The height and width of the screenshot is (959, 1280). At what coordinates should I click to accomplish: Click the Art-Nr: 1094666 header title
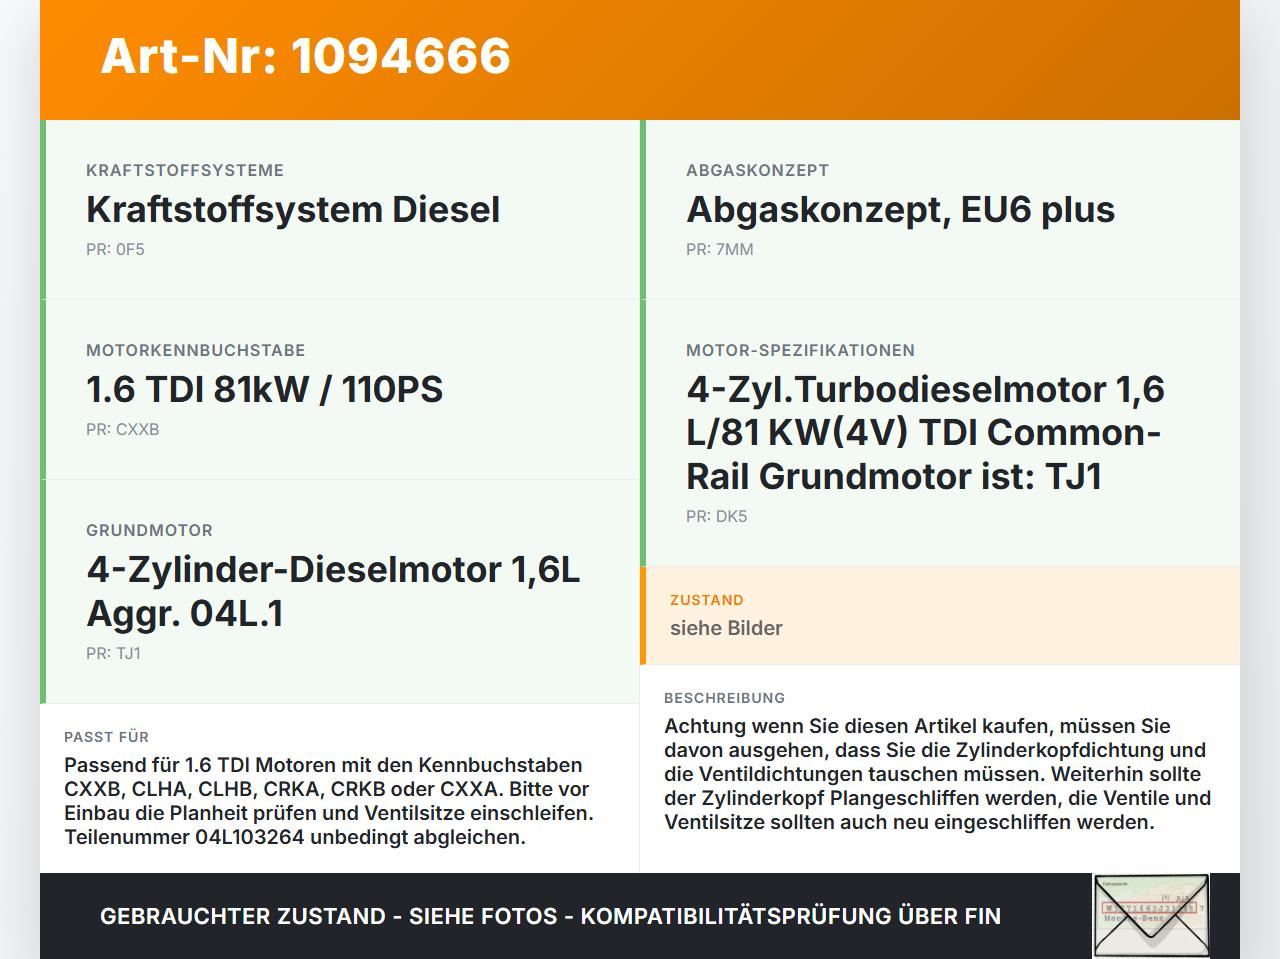306,56
